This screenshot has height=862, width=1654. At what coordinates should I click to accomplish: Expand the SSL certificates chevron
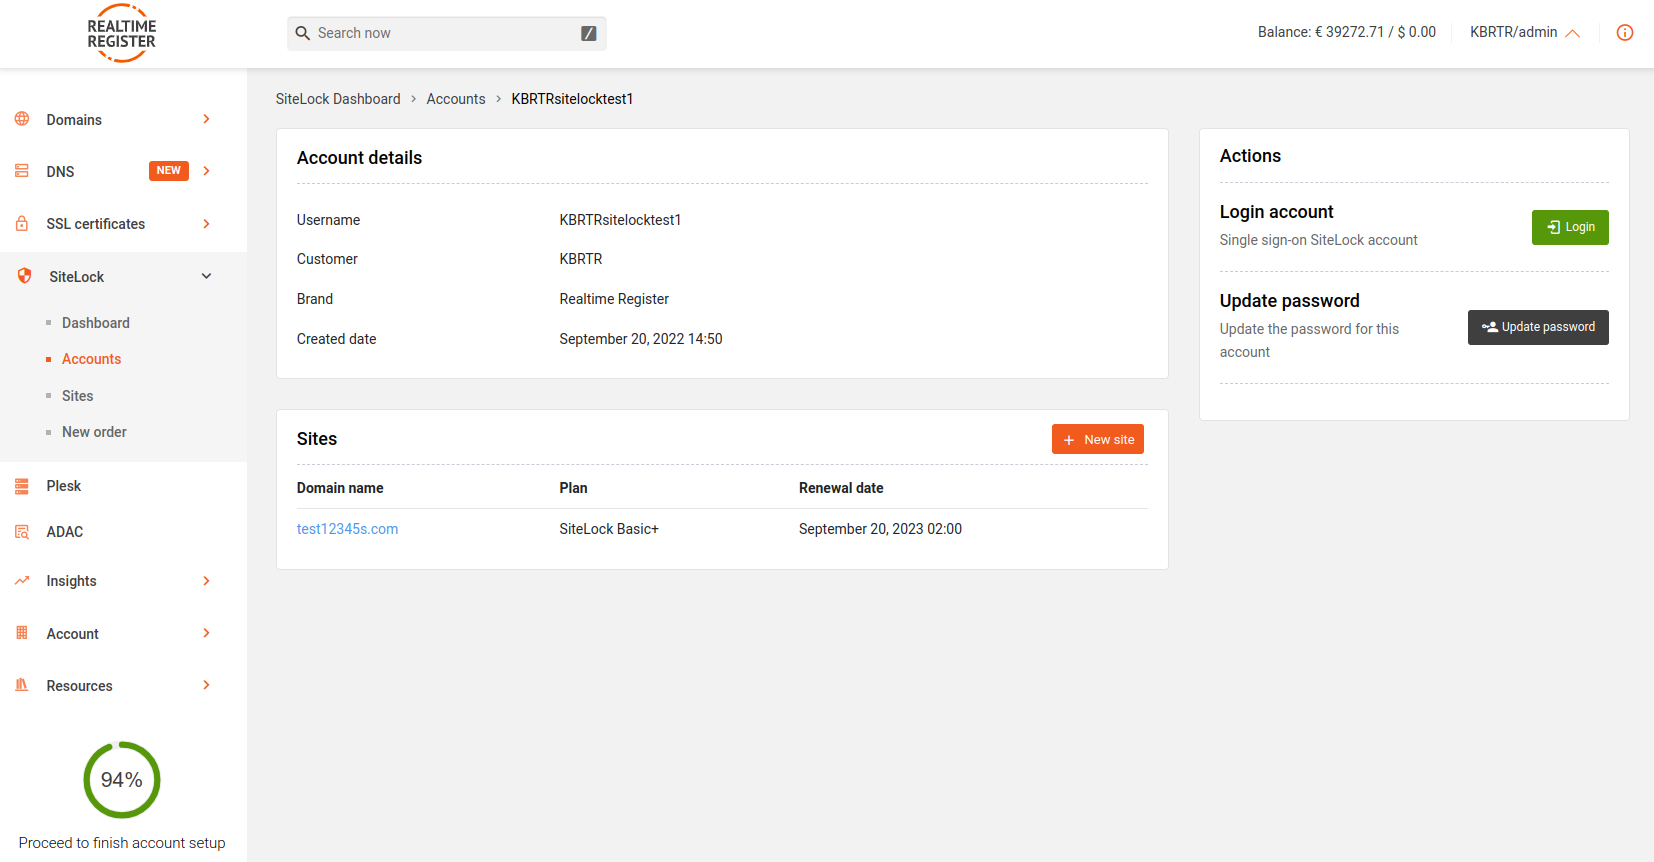point(207,224)
